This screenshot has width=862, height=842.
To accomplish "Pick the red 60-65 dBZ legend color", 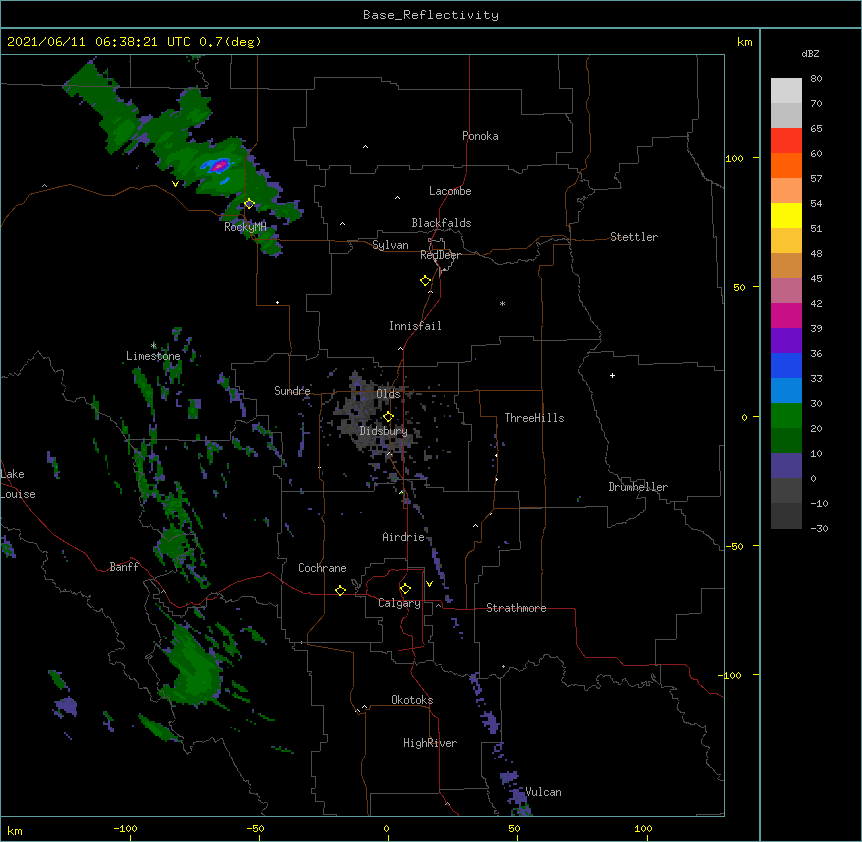I will coord(786,141).
